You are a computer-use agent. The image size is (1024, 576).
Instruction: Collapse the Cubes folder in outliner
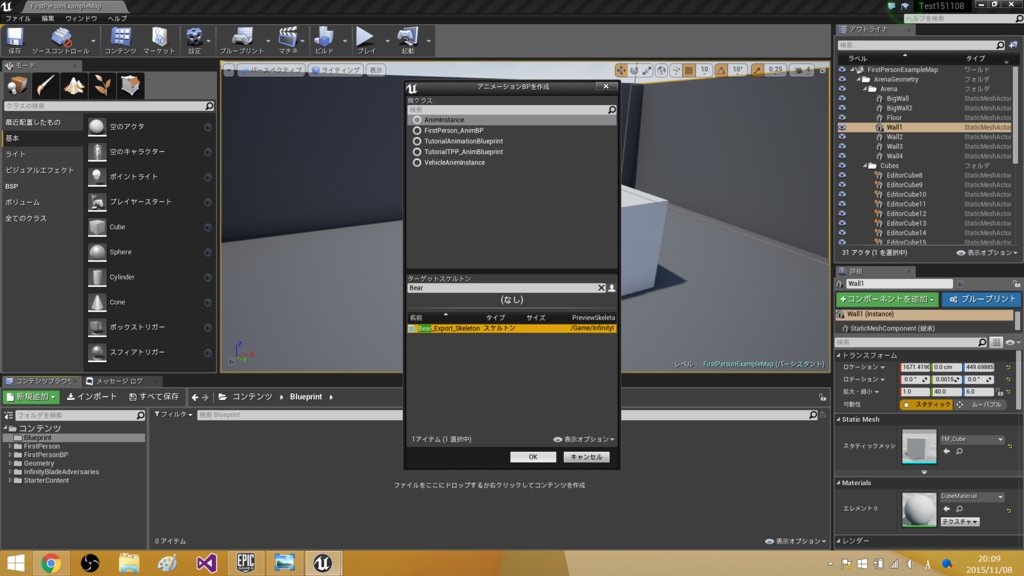pos(865,166)
